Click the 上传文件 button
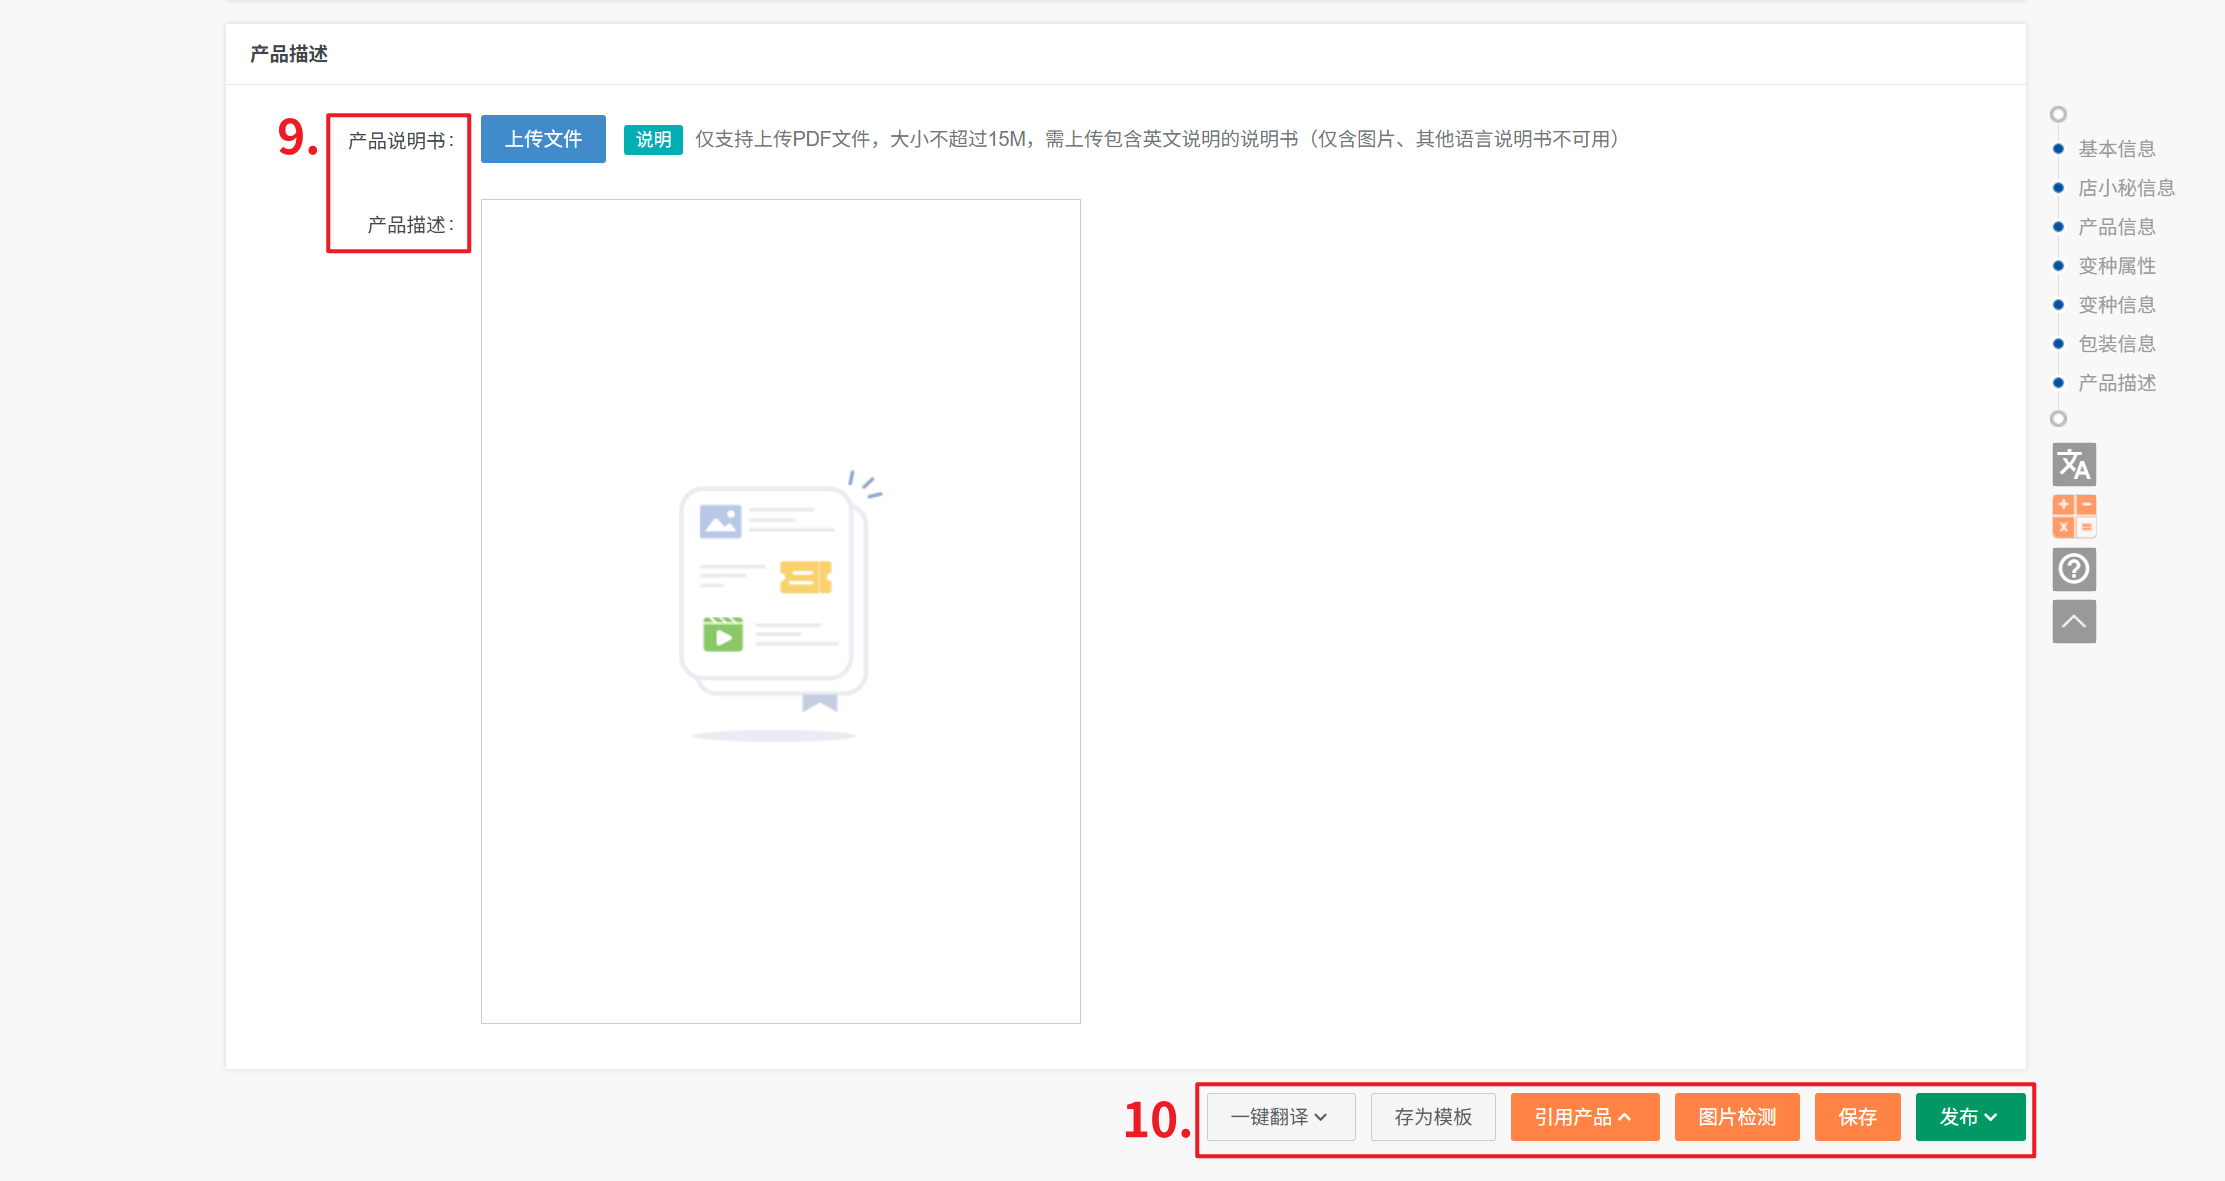 click(x=543, y=139)
